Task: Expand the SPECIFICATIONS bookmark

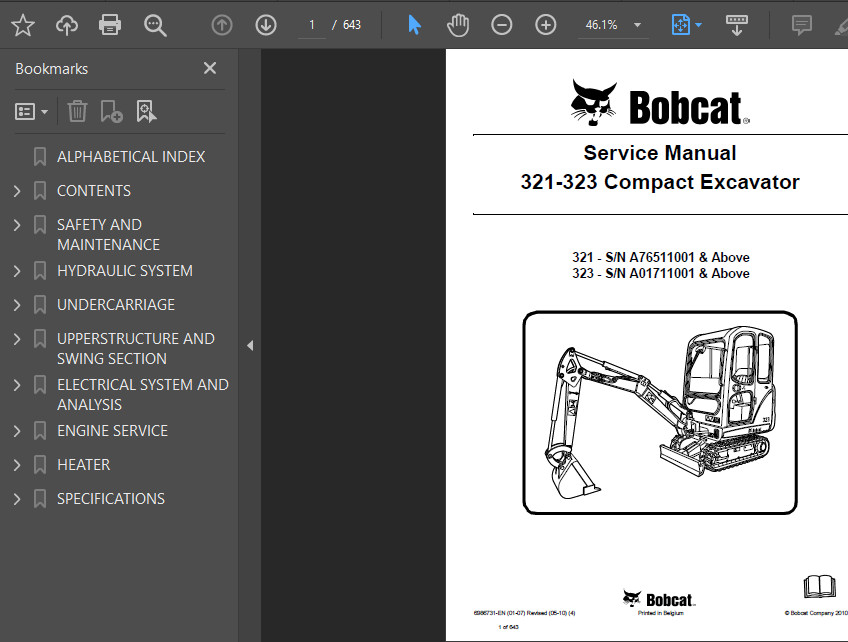Action: coord(17,499)
